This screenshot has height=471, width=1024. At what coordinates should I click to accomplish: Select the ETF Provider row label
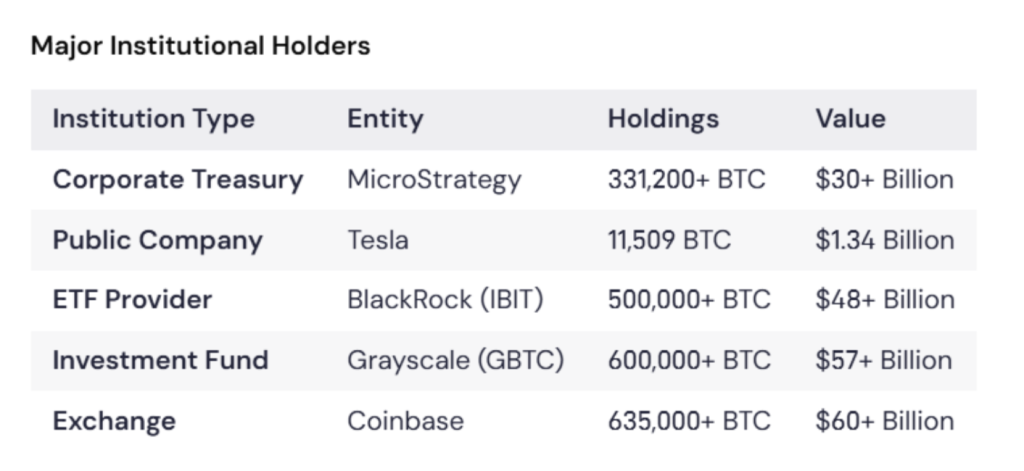[132, 300]
